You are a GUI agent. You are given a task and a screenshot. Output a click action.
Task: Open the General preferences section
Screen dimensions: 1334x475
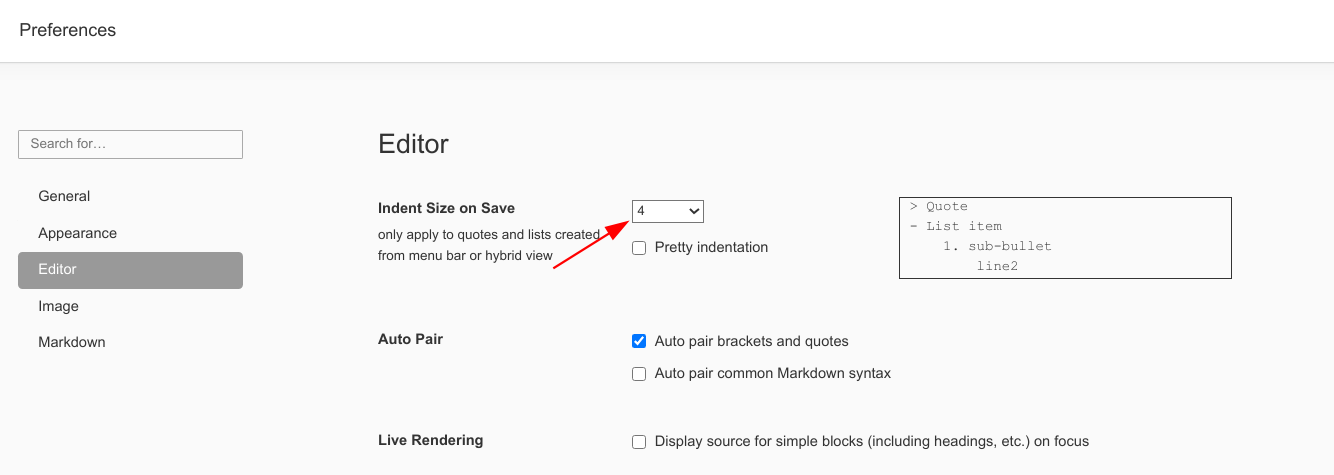click(x=64, y=196)
